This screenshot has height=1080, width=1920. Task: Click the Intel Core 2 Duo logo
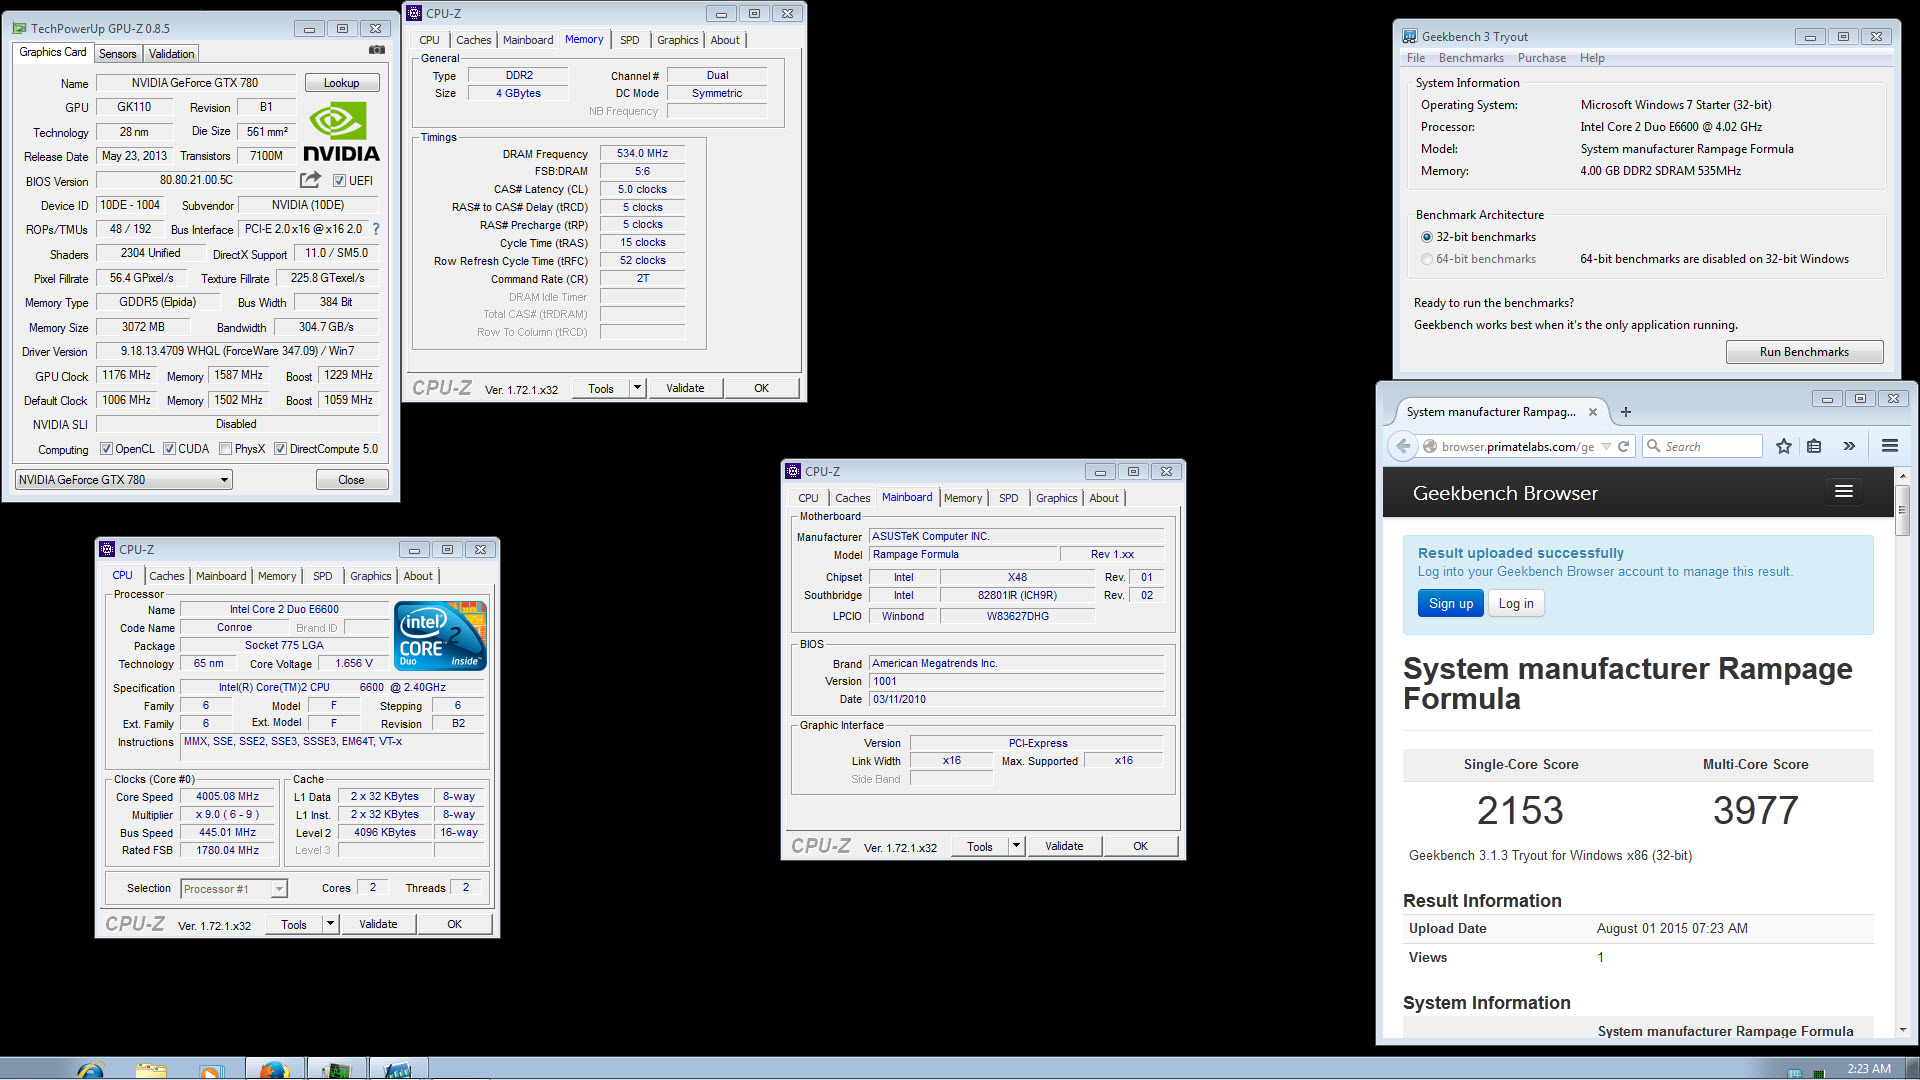click(x=440, y=635)
